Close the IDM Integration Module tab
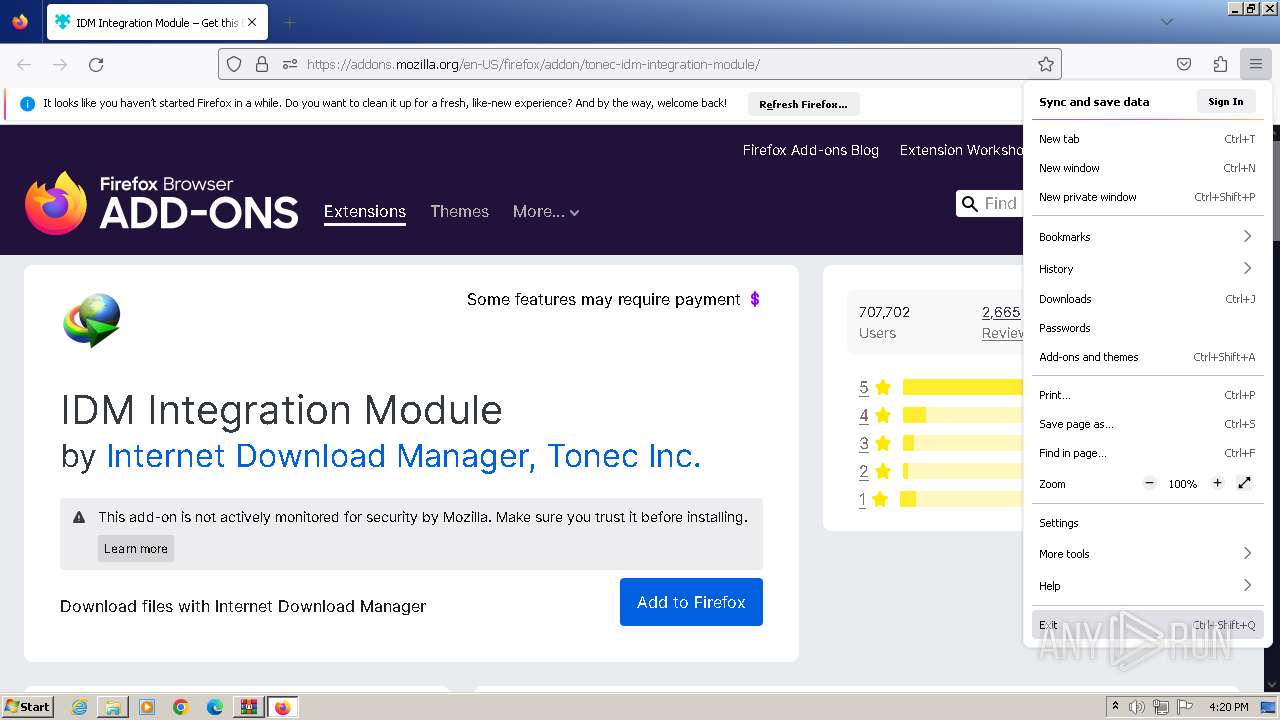Screen dimensions: 1280x720 [x=252, y=22]
